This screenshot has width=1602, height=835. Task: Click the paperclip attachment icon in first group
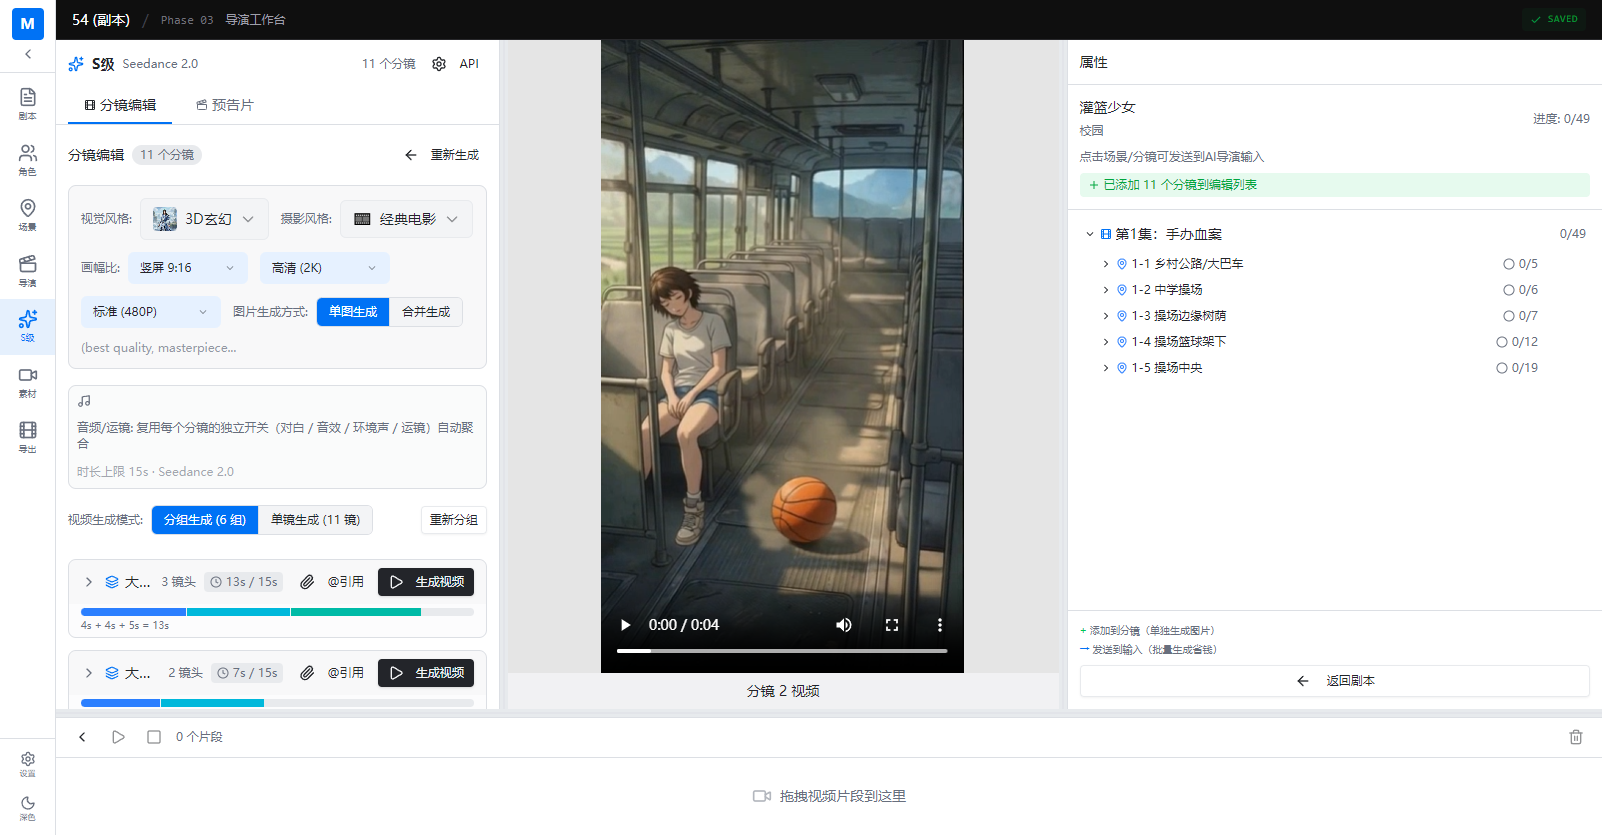point(307,582)
